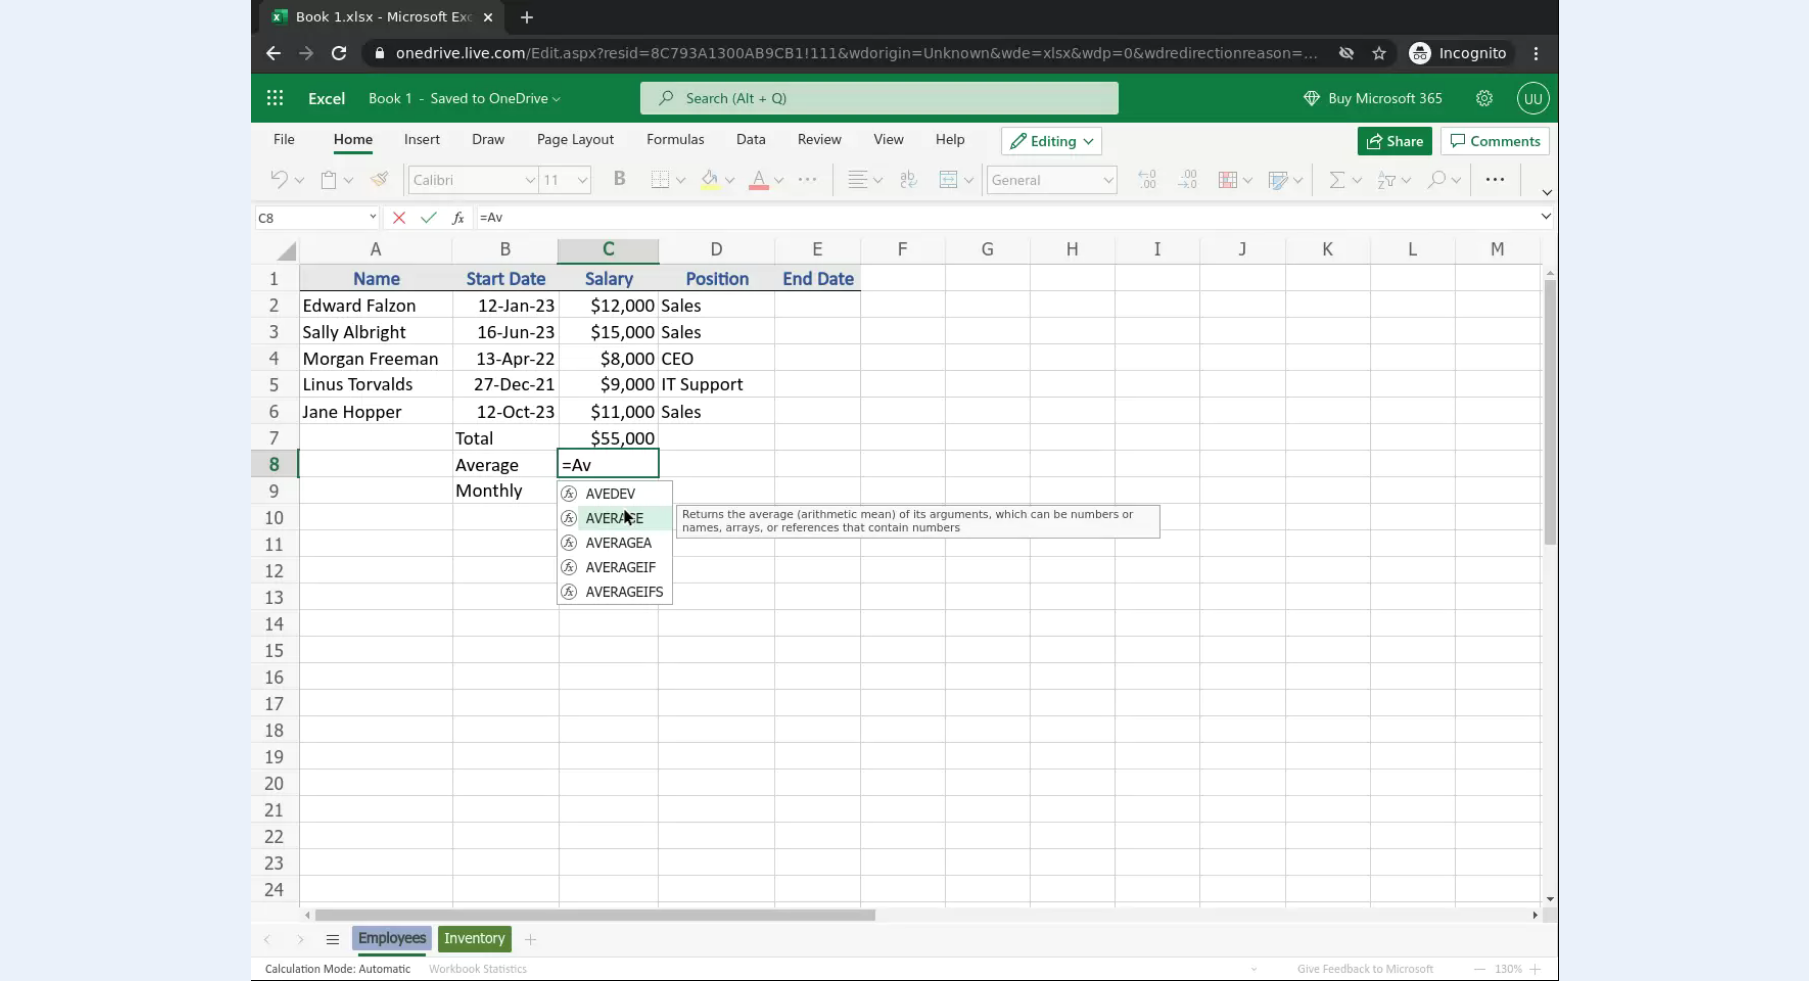Add a new worksheet with the plus button
The height and width of the screenshot is (981, 1809).
click(x=531, y=939)
